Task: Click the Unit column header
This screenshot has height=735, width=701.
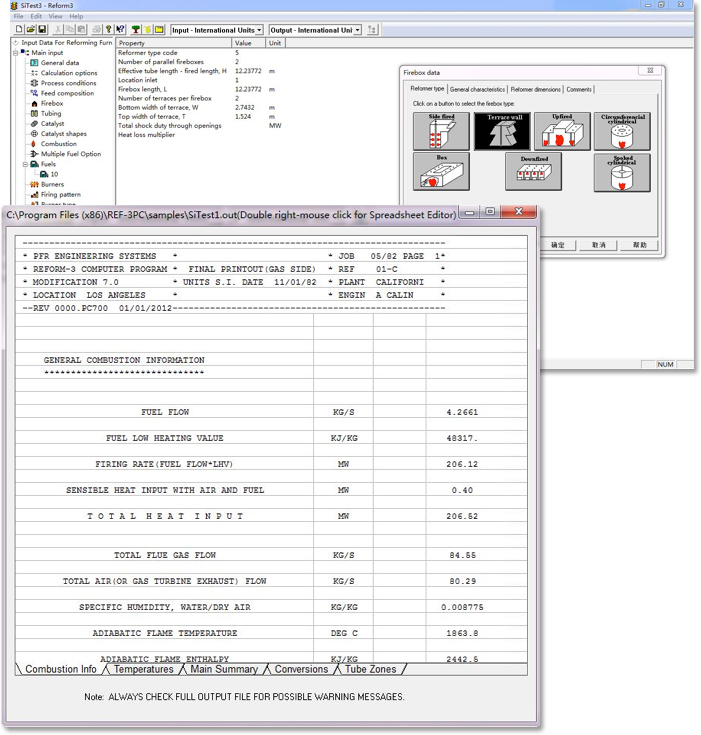Action: 275,43
